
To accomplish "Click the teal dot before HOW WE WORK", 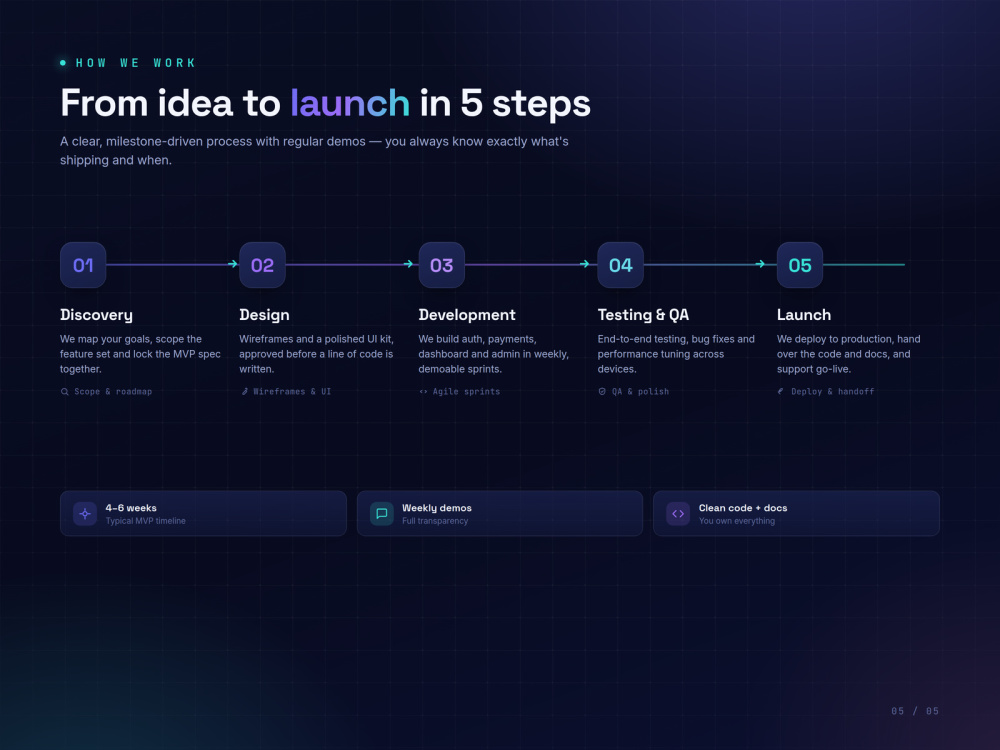I will (63, 62).
